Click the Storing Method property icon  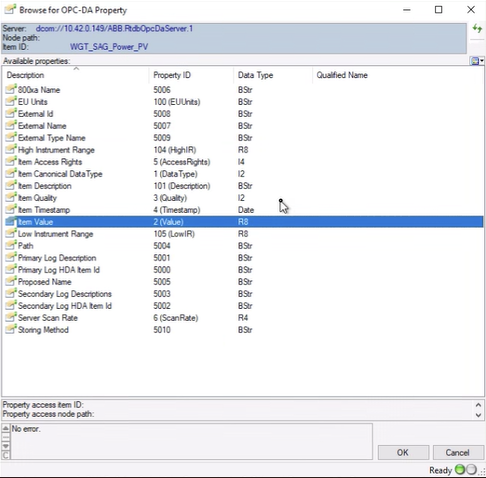pos(11,329)
